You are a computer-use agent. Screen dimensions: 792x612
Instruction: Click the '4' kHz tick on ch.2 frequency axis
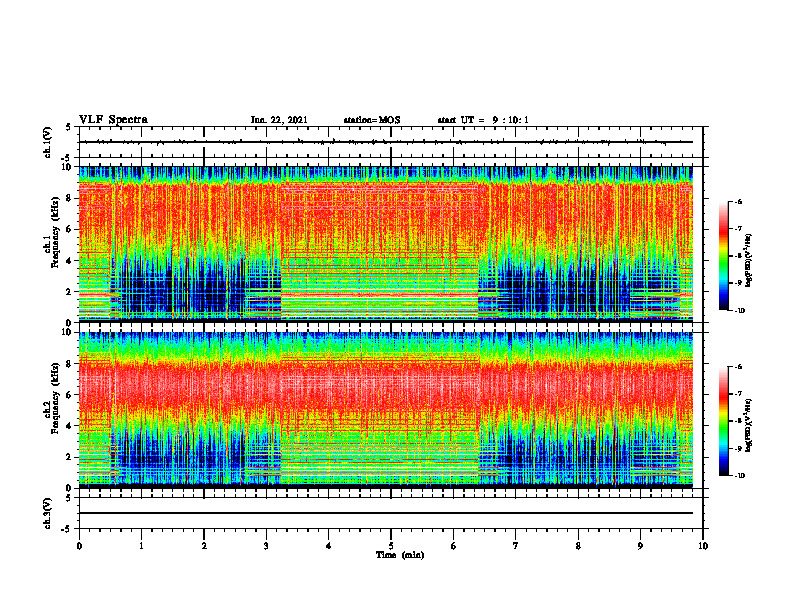(x=69, y=426)
